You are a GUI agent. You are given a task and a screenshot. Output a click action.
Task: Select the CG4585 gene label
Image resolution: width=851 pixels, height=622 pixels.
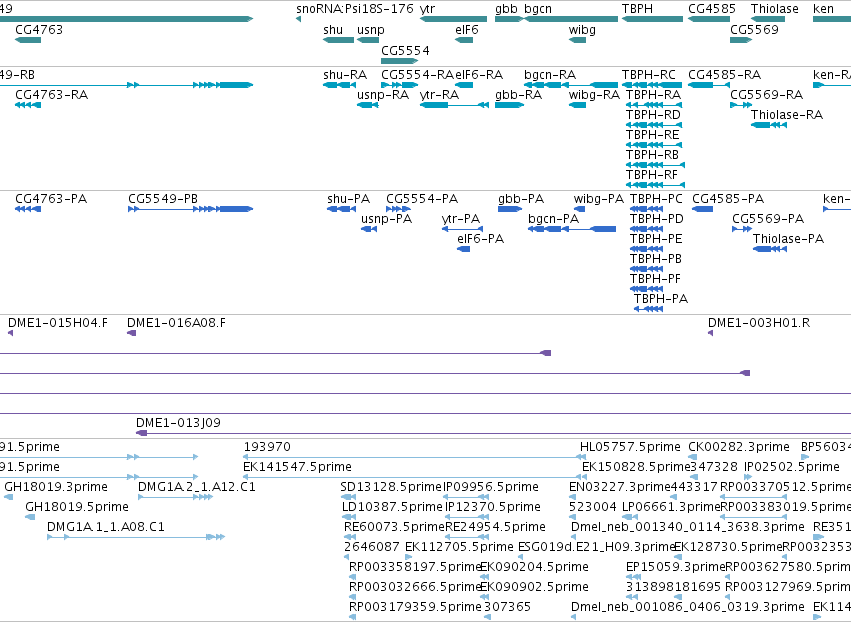(712, 9)
